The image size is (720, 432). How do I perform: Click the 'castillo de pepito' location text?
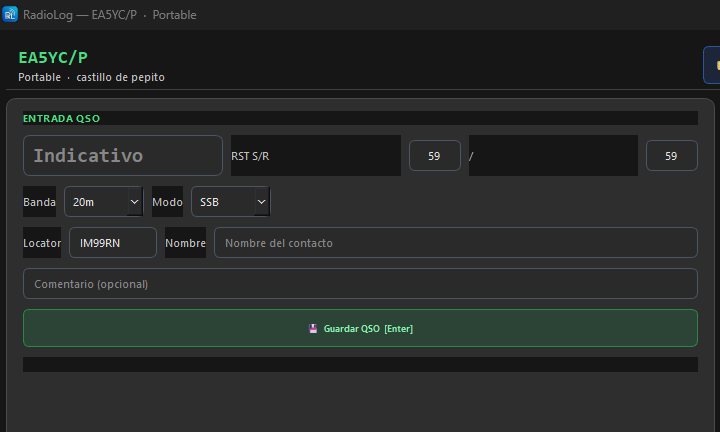pyautogui.click(x=120, y=77)
